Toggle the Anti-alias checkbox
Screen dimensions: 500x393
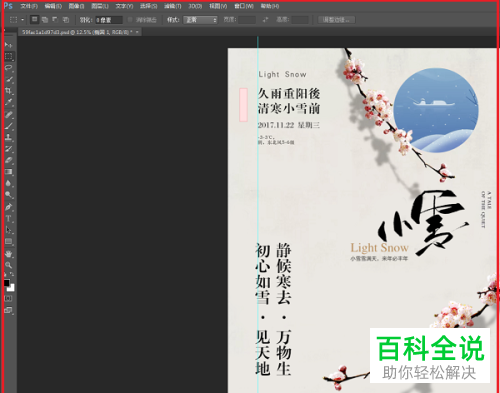pos(130,20)
